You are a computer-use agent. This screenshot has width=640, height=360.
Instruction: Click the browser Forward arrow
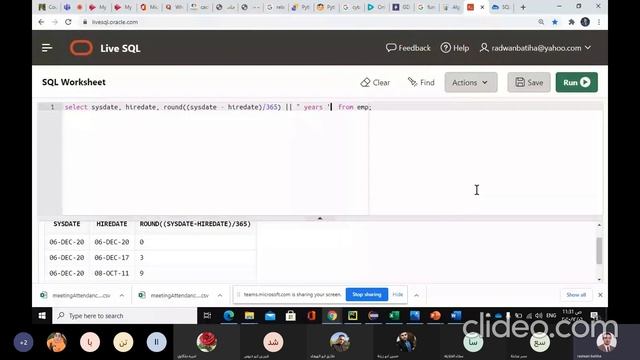55,22
